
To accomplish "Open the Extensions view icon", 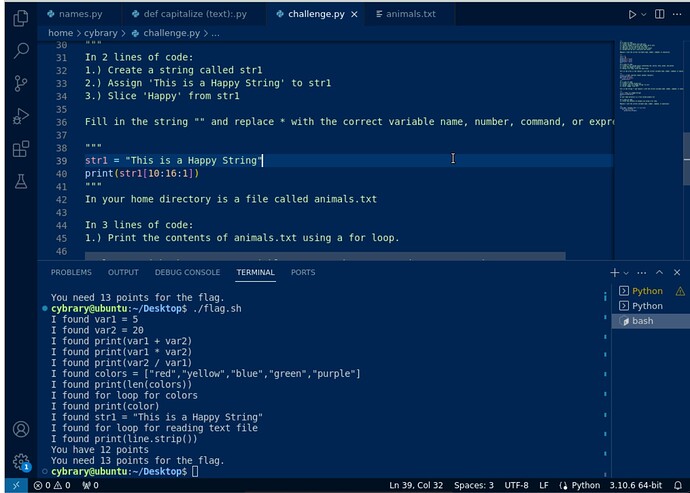I will tap(20, 149).
